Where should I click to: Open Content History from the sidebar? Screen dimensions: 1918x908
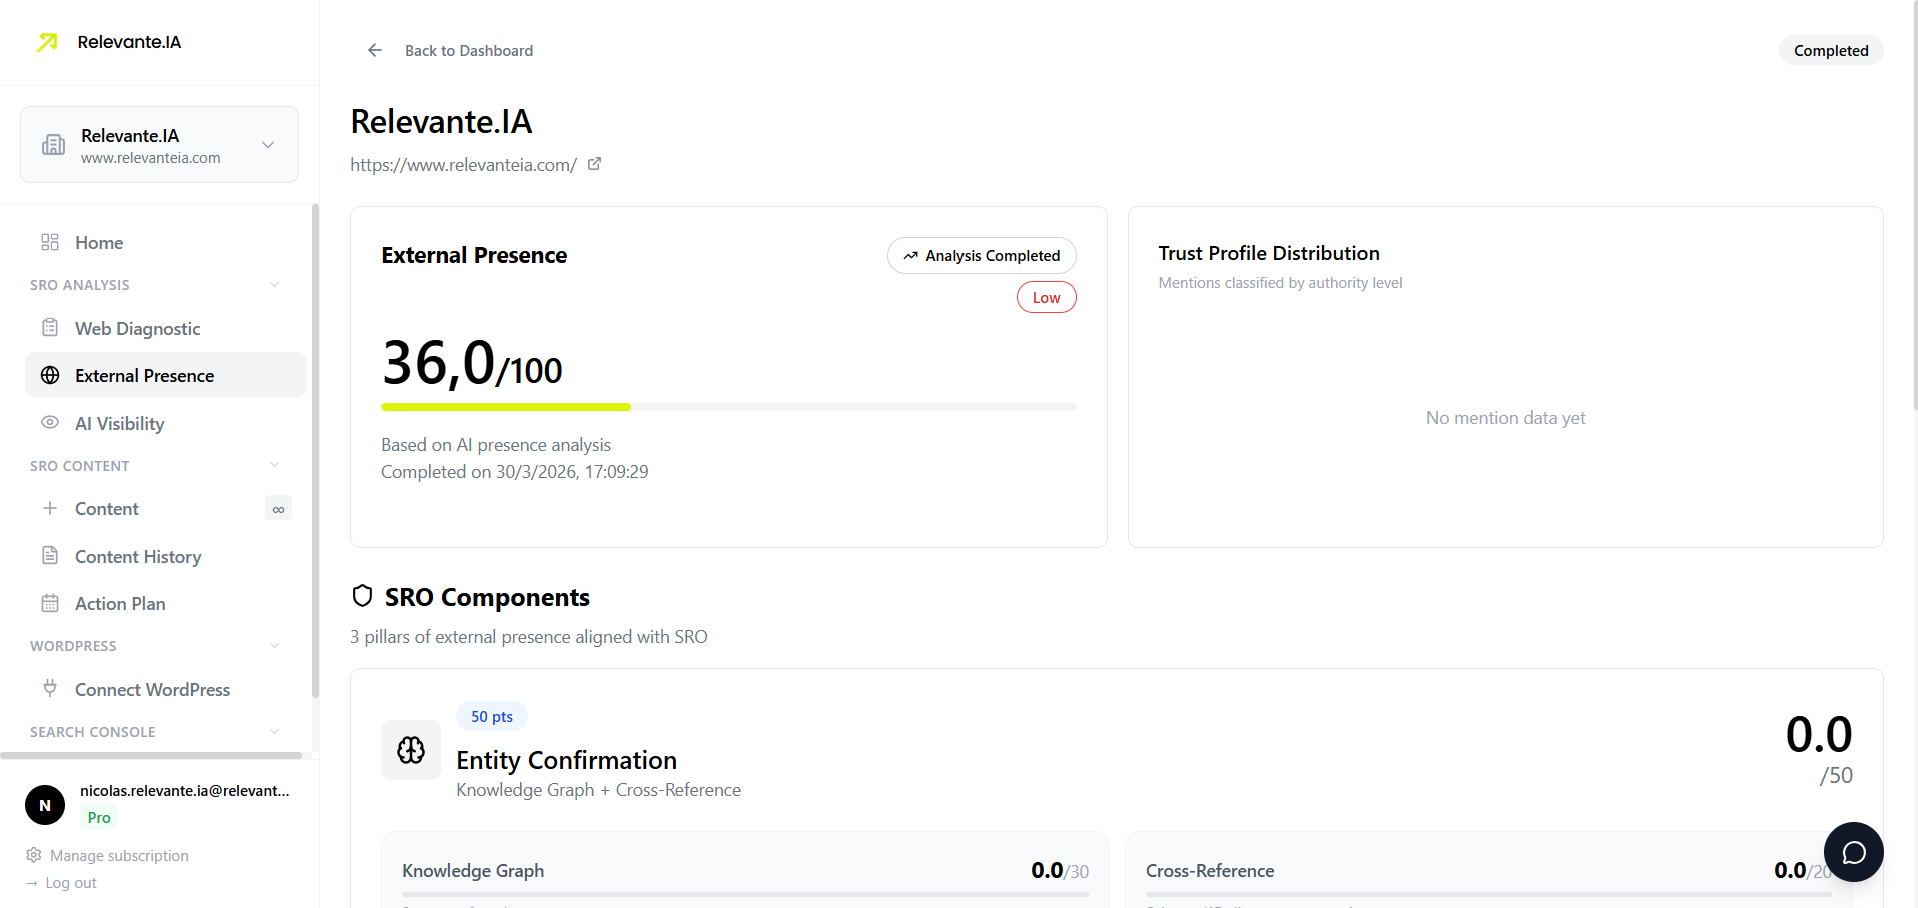click(x=138, y=556)
